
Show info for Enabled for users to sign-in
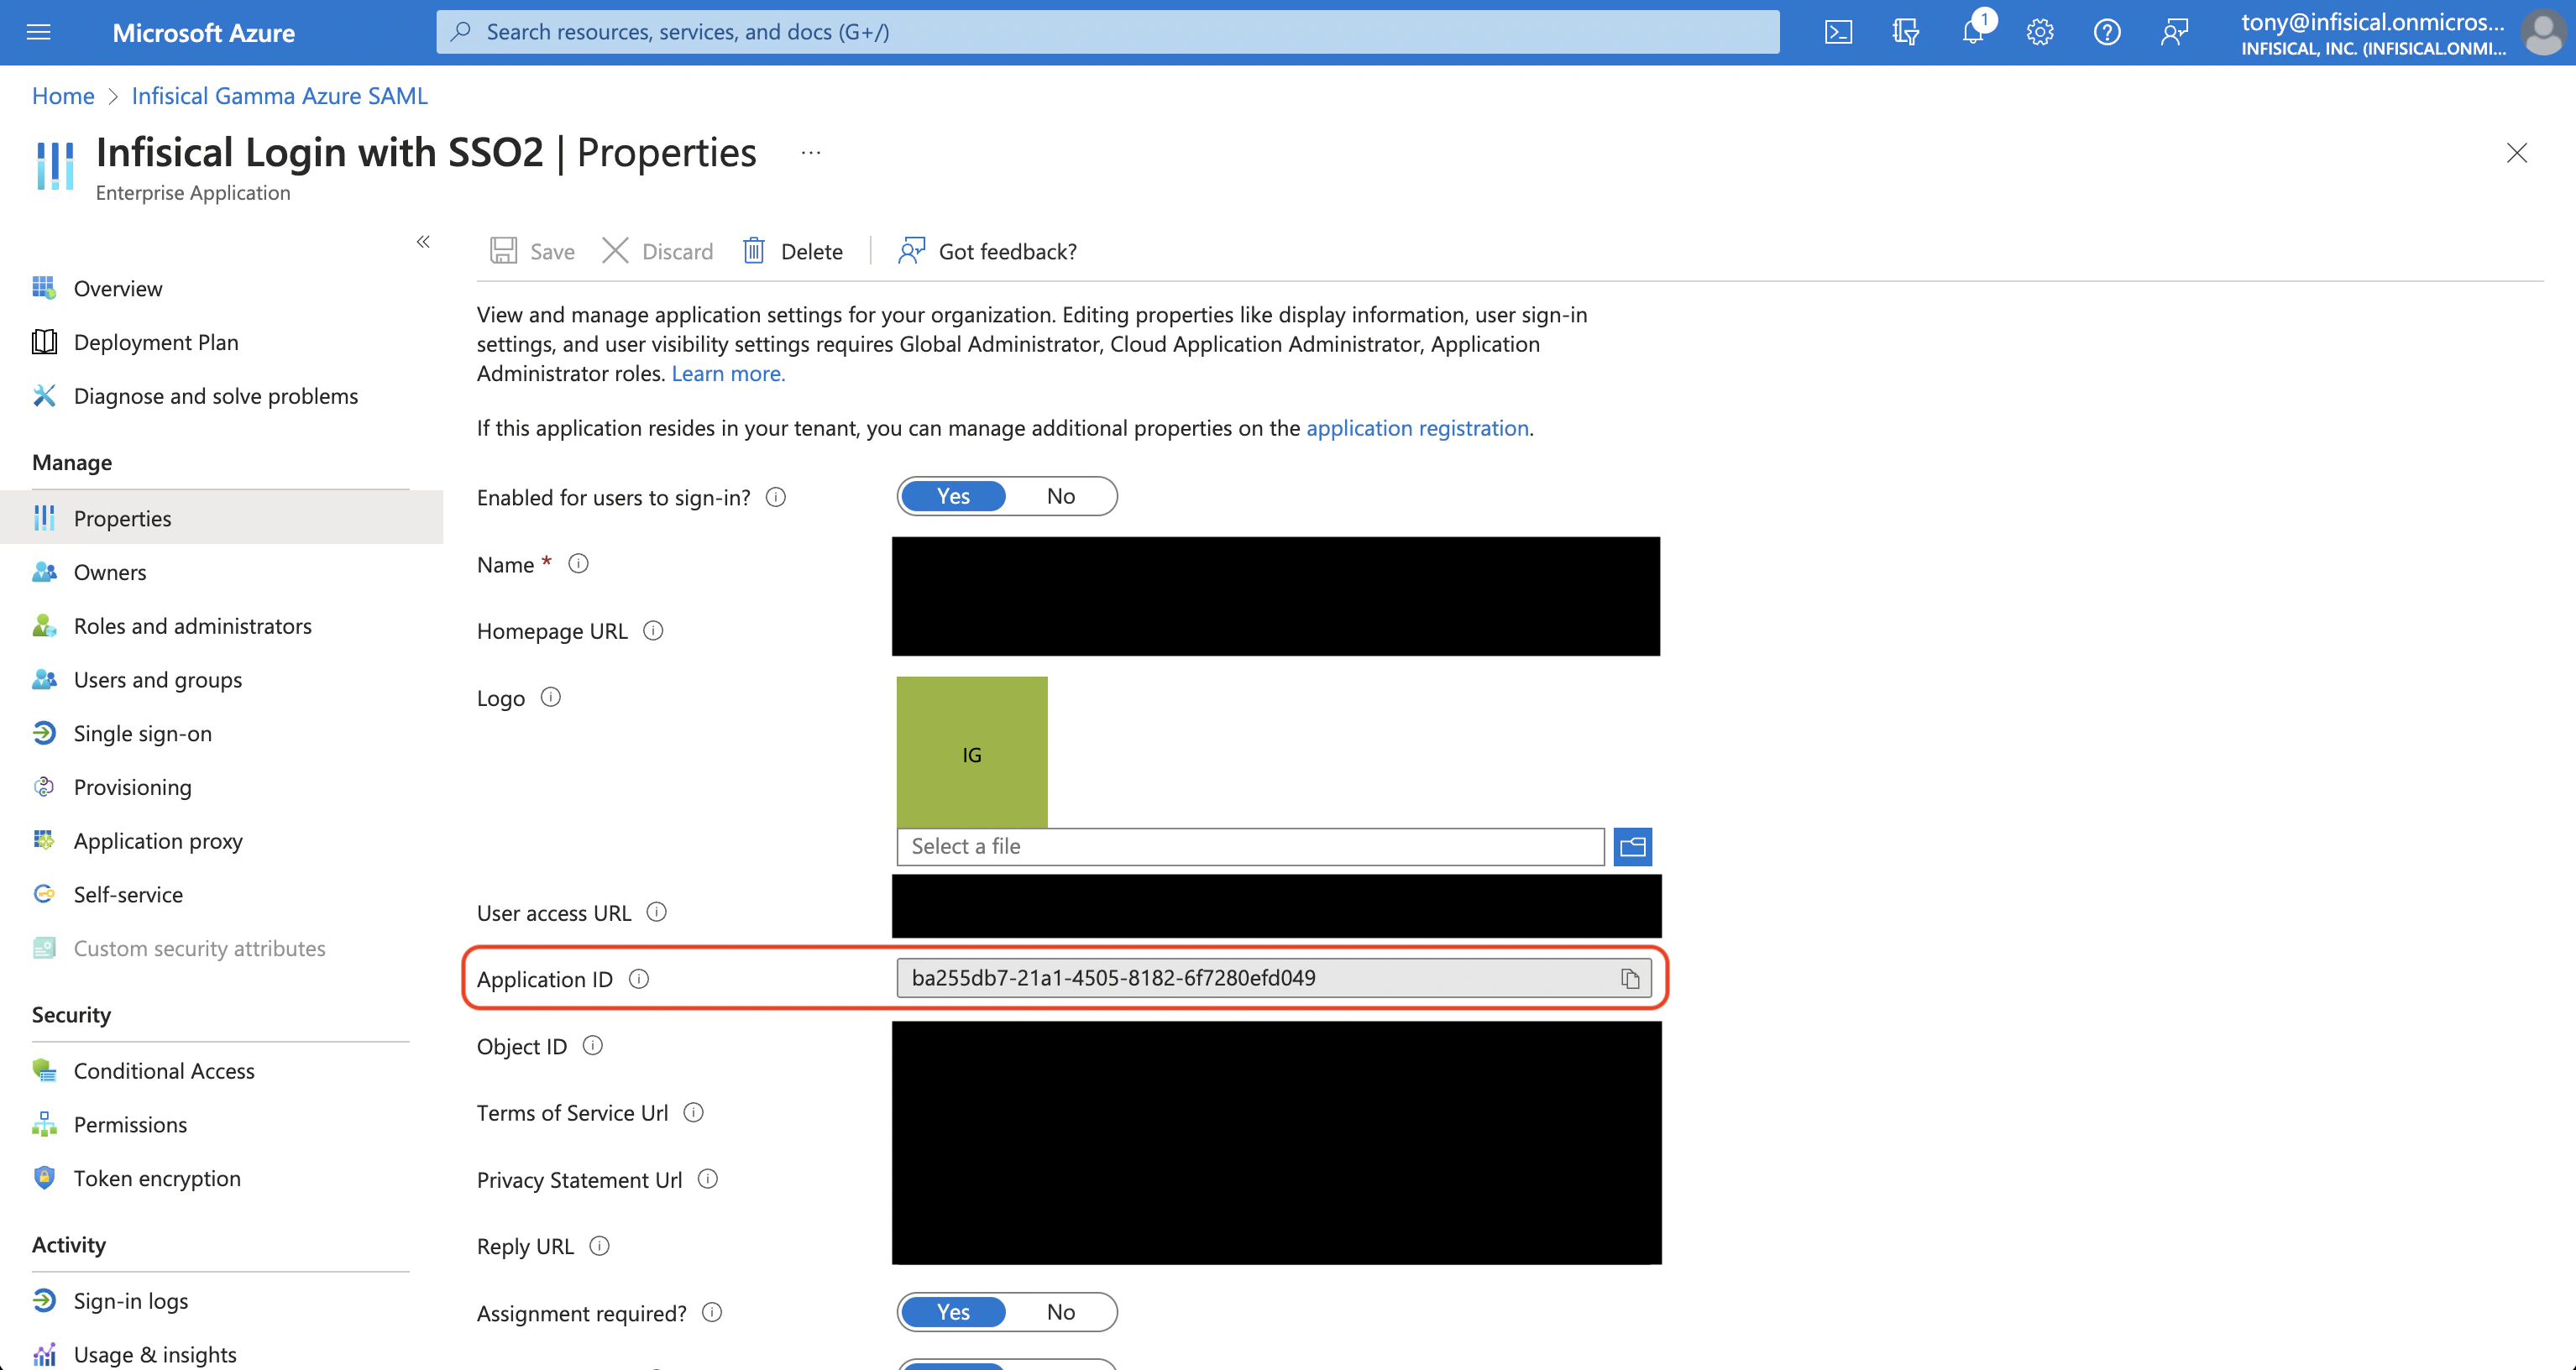(x=776, y=497)
